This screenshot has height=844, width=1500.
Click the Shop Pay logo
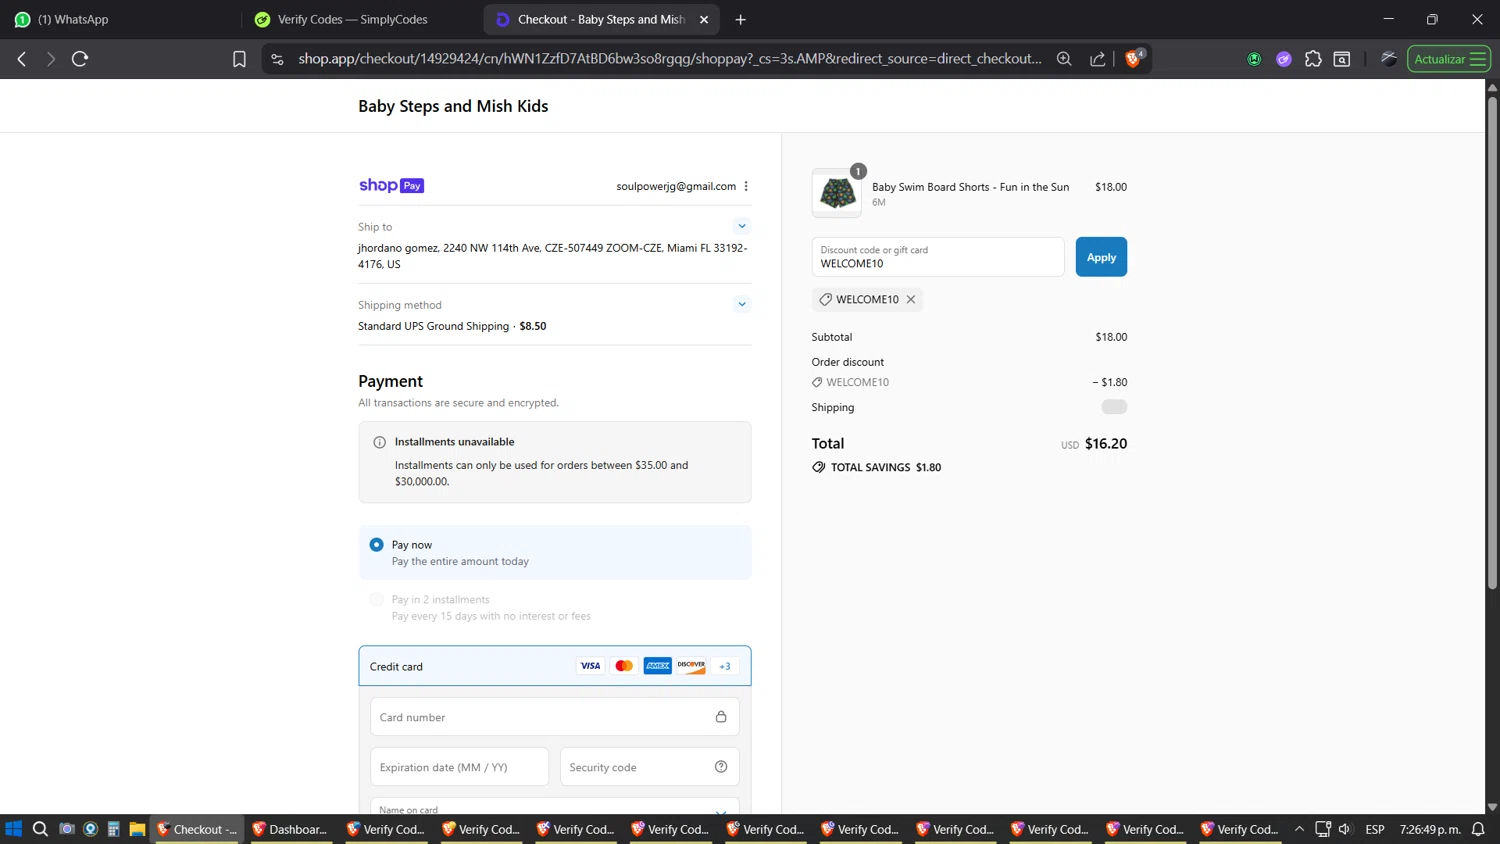coord(391,186)
